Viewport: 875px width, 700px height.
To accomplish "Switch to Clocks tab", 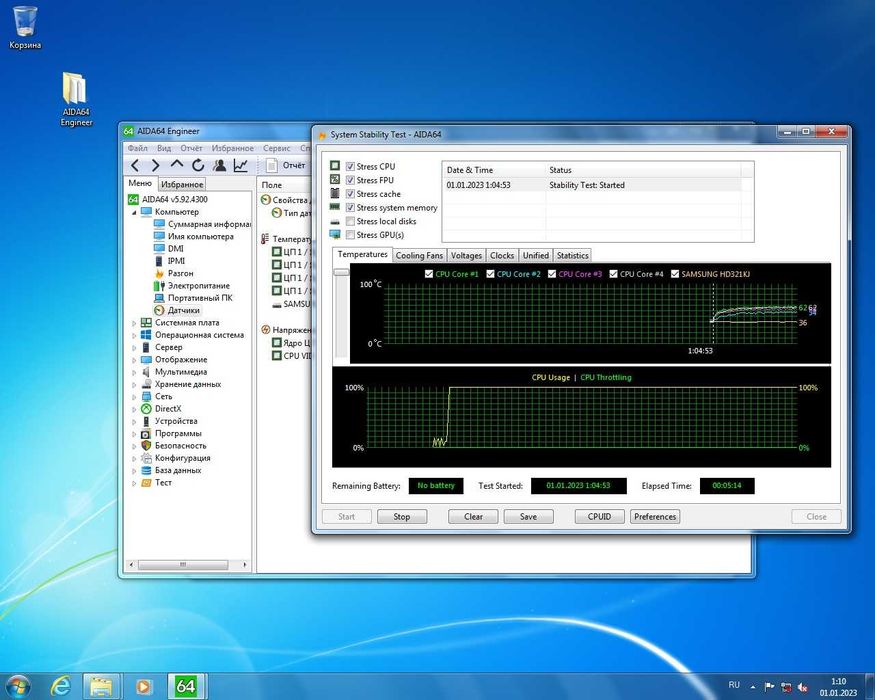I will tap(502, 256).
